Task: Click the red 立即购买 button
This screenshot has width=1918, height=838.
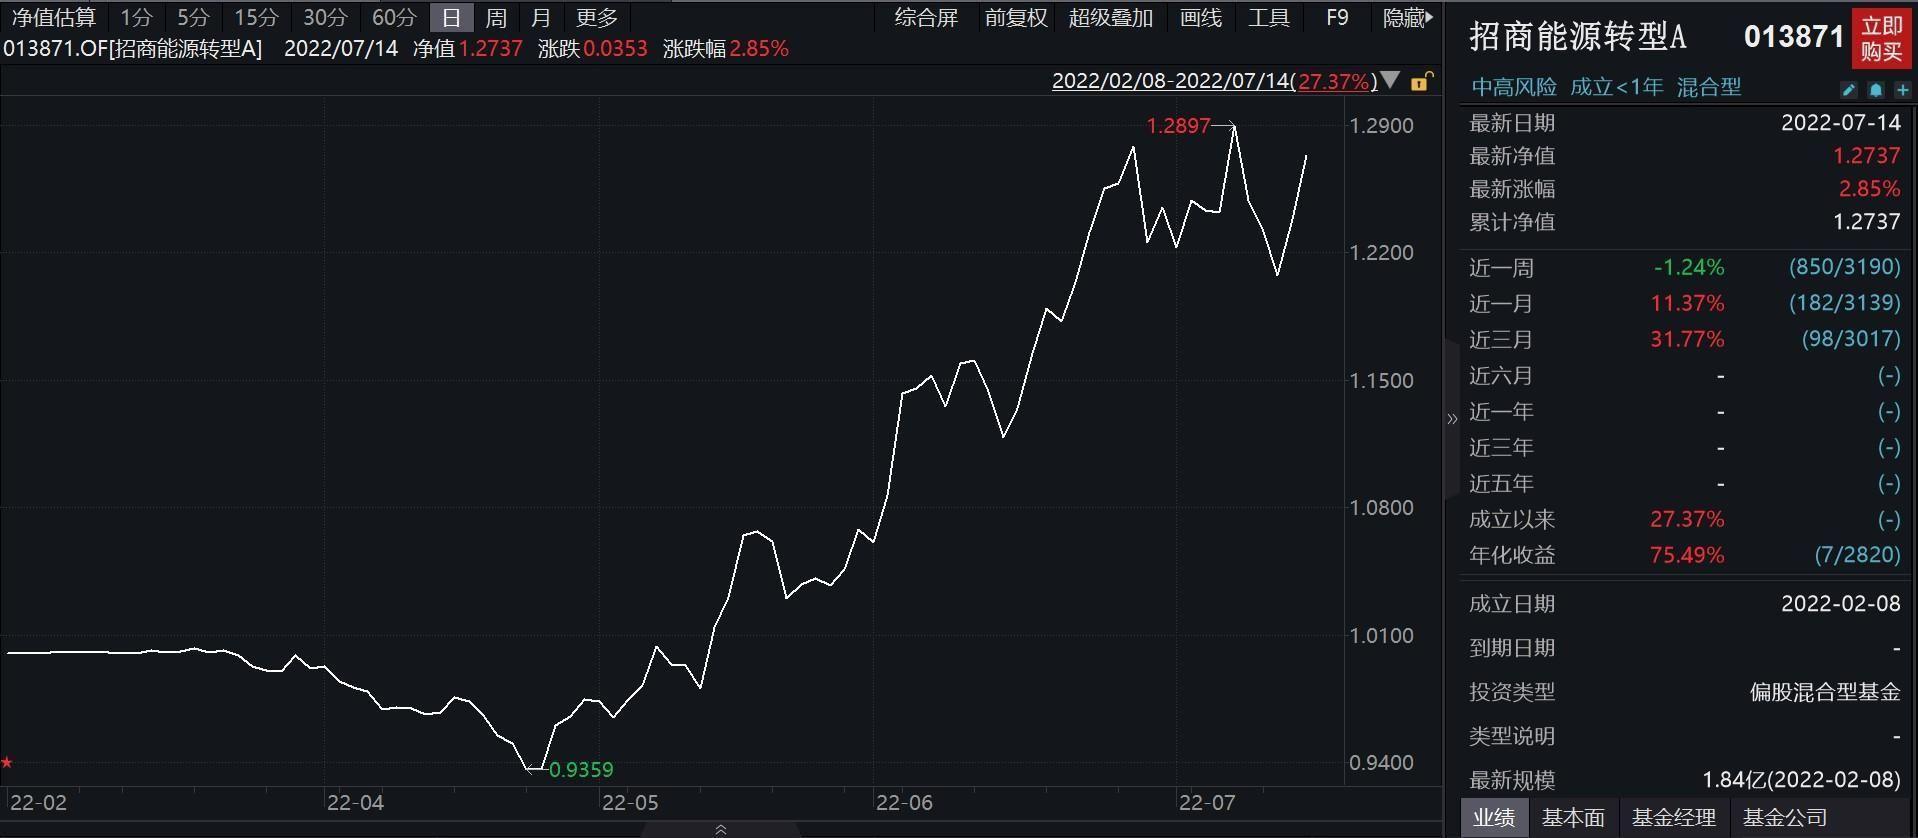Action: click(1881, 38)
